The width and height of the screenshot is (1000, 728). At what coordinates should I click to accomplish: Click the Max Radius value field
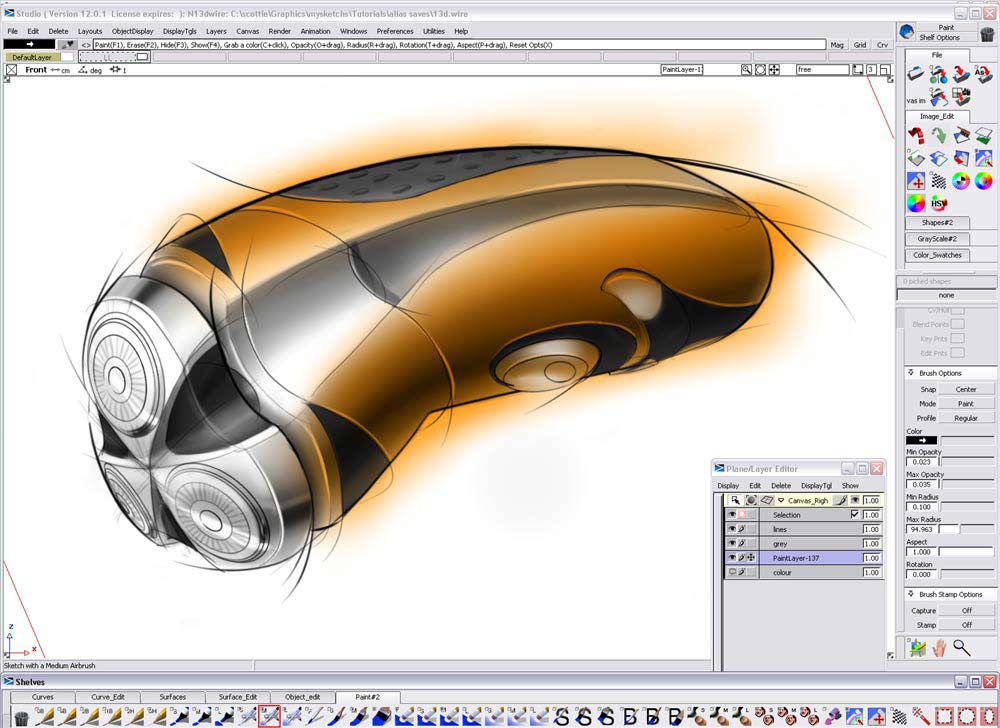tap(922, 530)
